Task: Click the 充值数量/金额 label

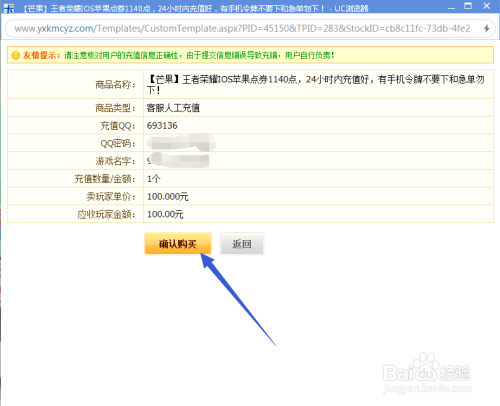Action: (x=105, y=179)
